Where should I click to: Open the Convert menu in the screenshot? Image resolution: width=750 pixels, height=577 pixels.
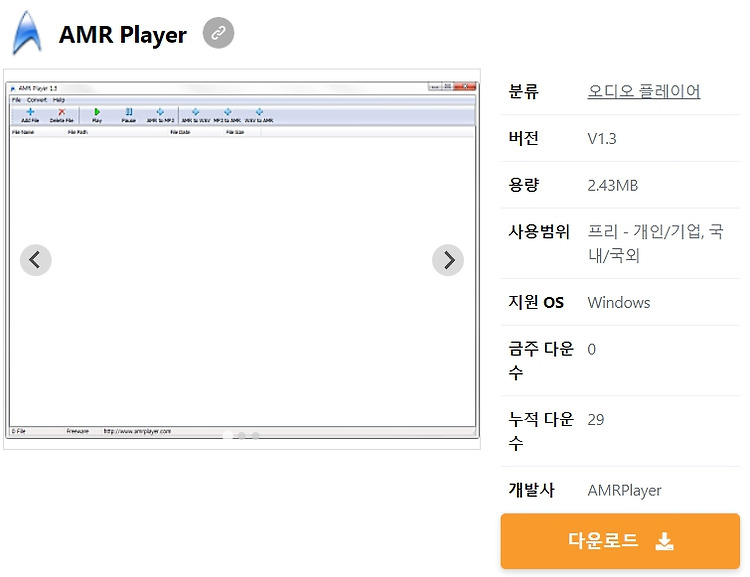pyautogui.click(x=37, y=100)
